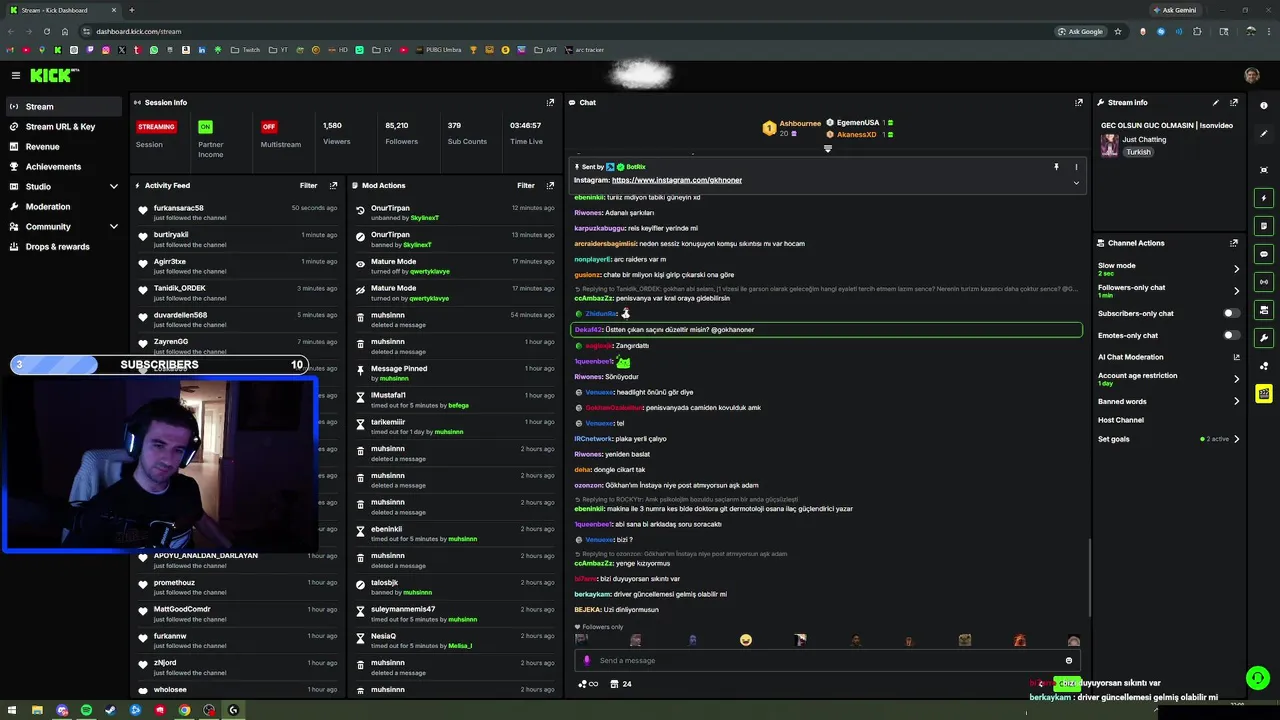Open user profile avatar menu
Image resolution: width=1280 pixels, height=720 pixels.
click(x=1252, y=75)
